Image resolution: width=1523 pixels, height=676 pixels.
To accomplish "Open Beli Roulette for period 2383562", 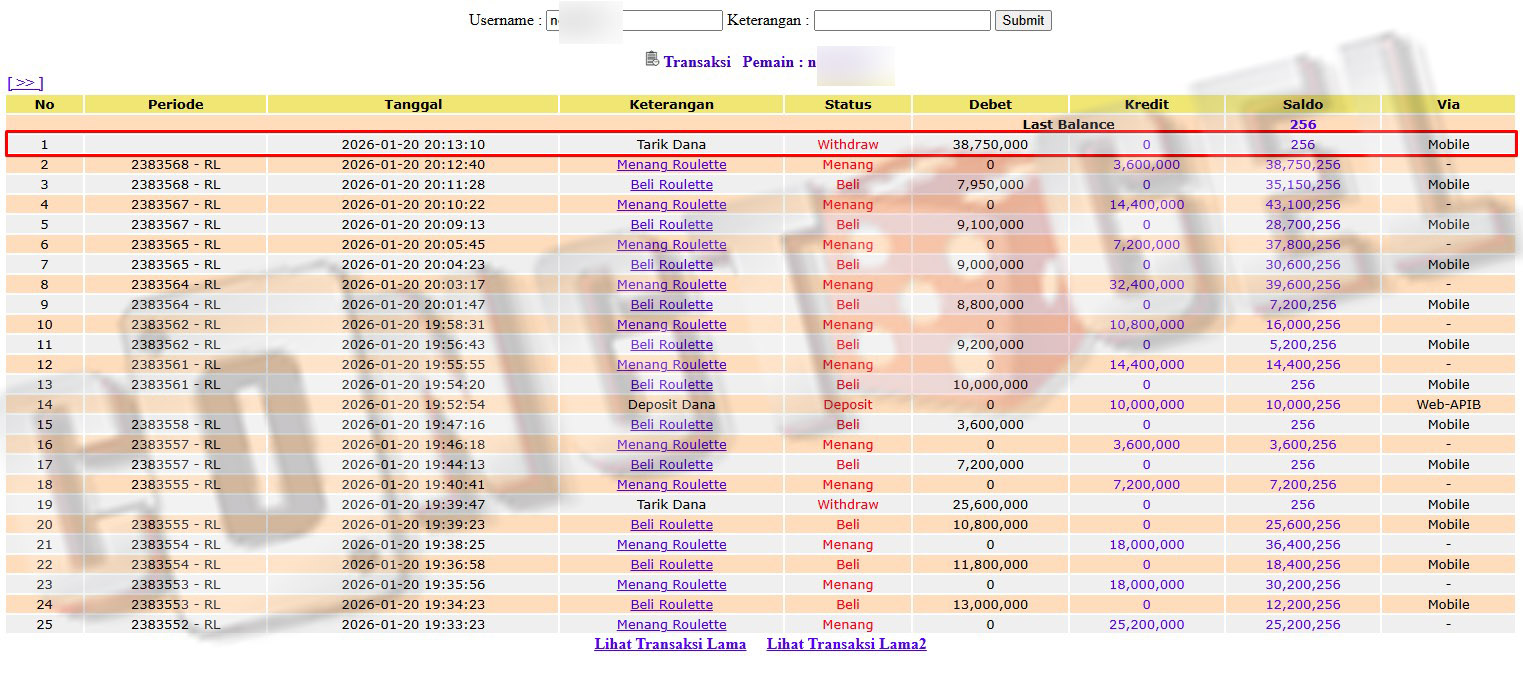I will pos(671,345).
